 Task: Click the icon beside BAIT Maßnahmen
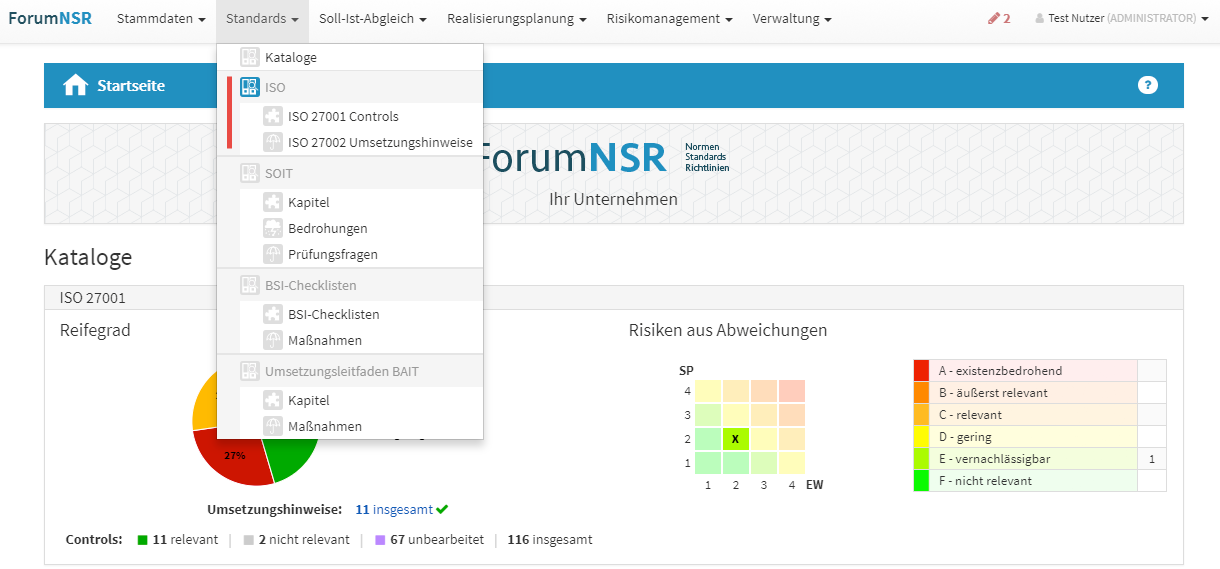pos(273,426)
